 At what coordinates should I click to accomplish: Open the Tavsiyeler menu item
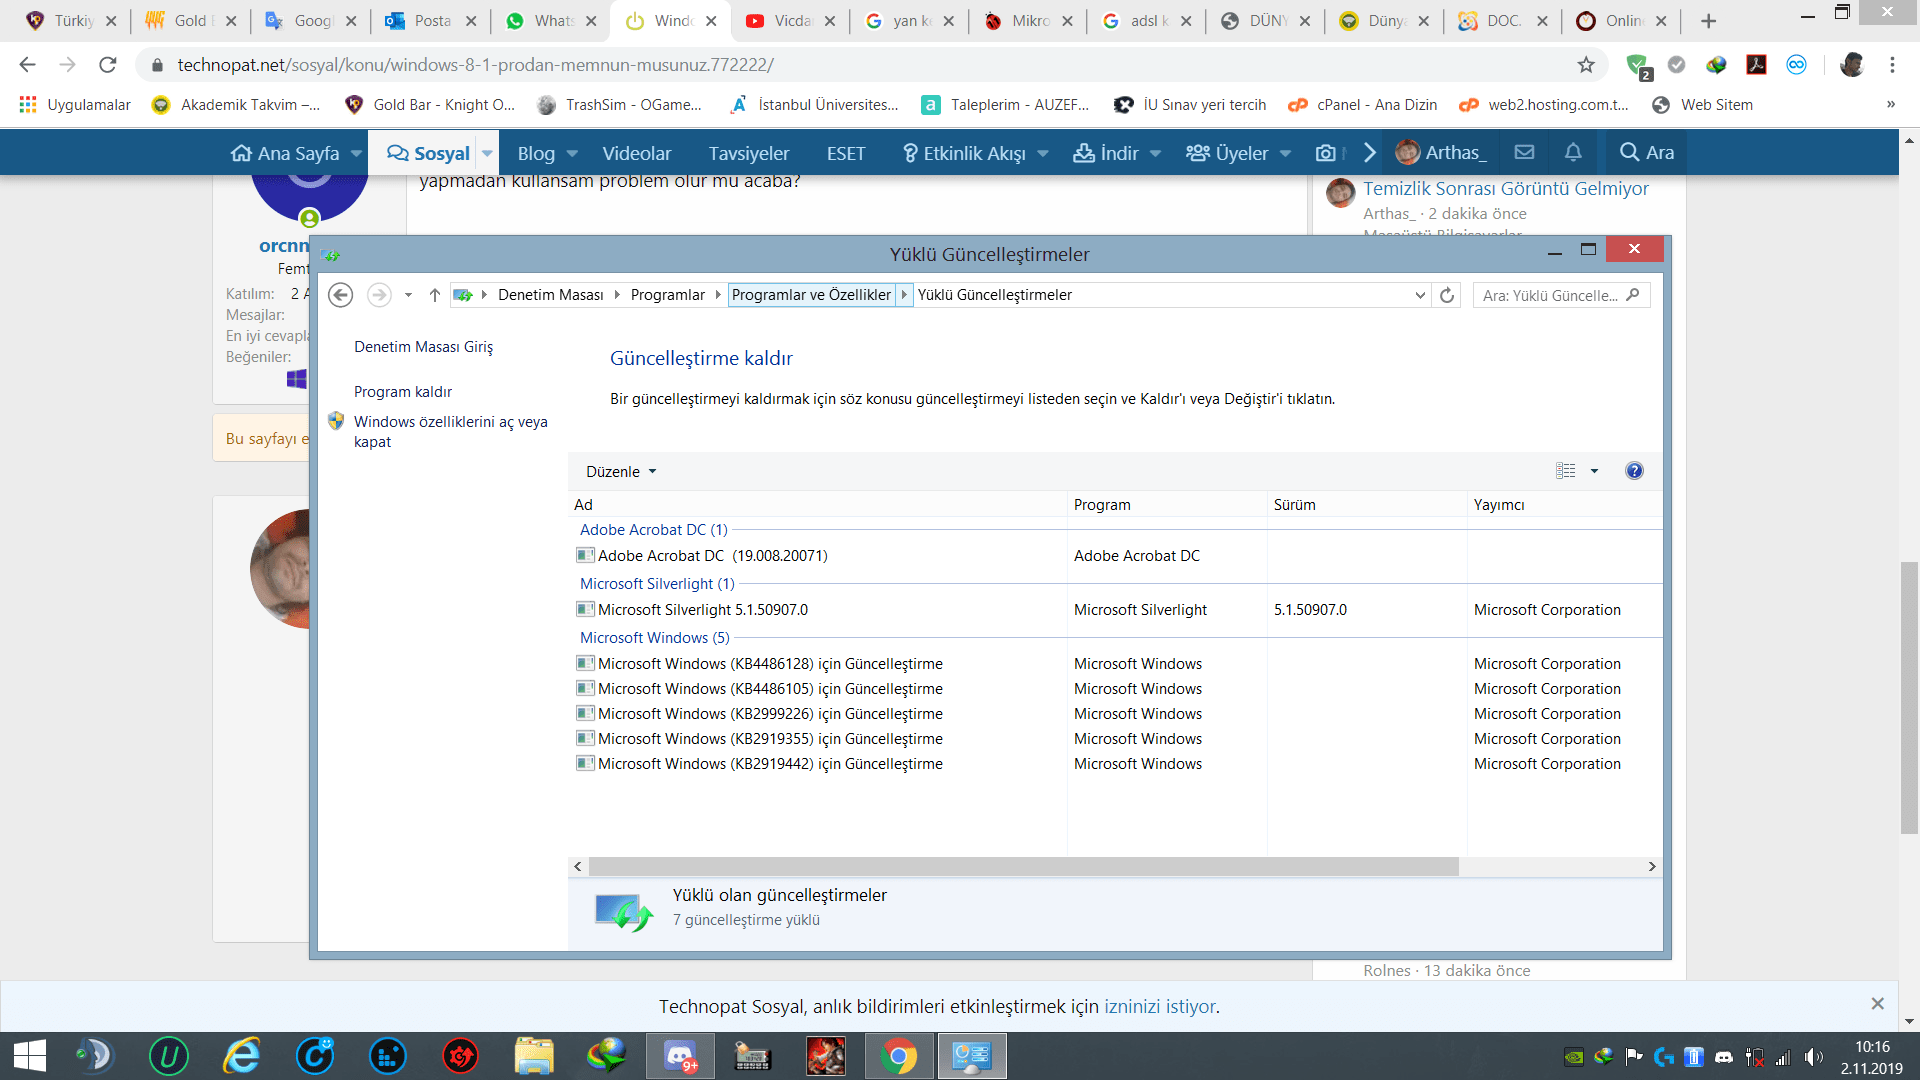(748, 153)
